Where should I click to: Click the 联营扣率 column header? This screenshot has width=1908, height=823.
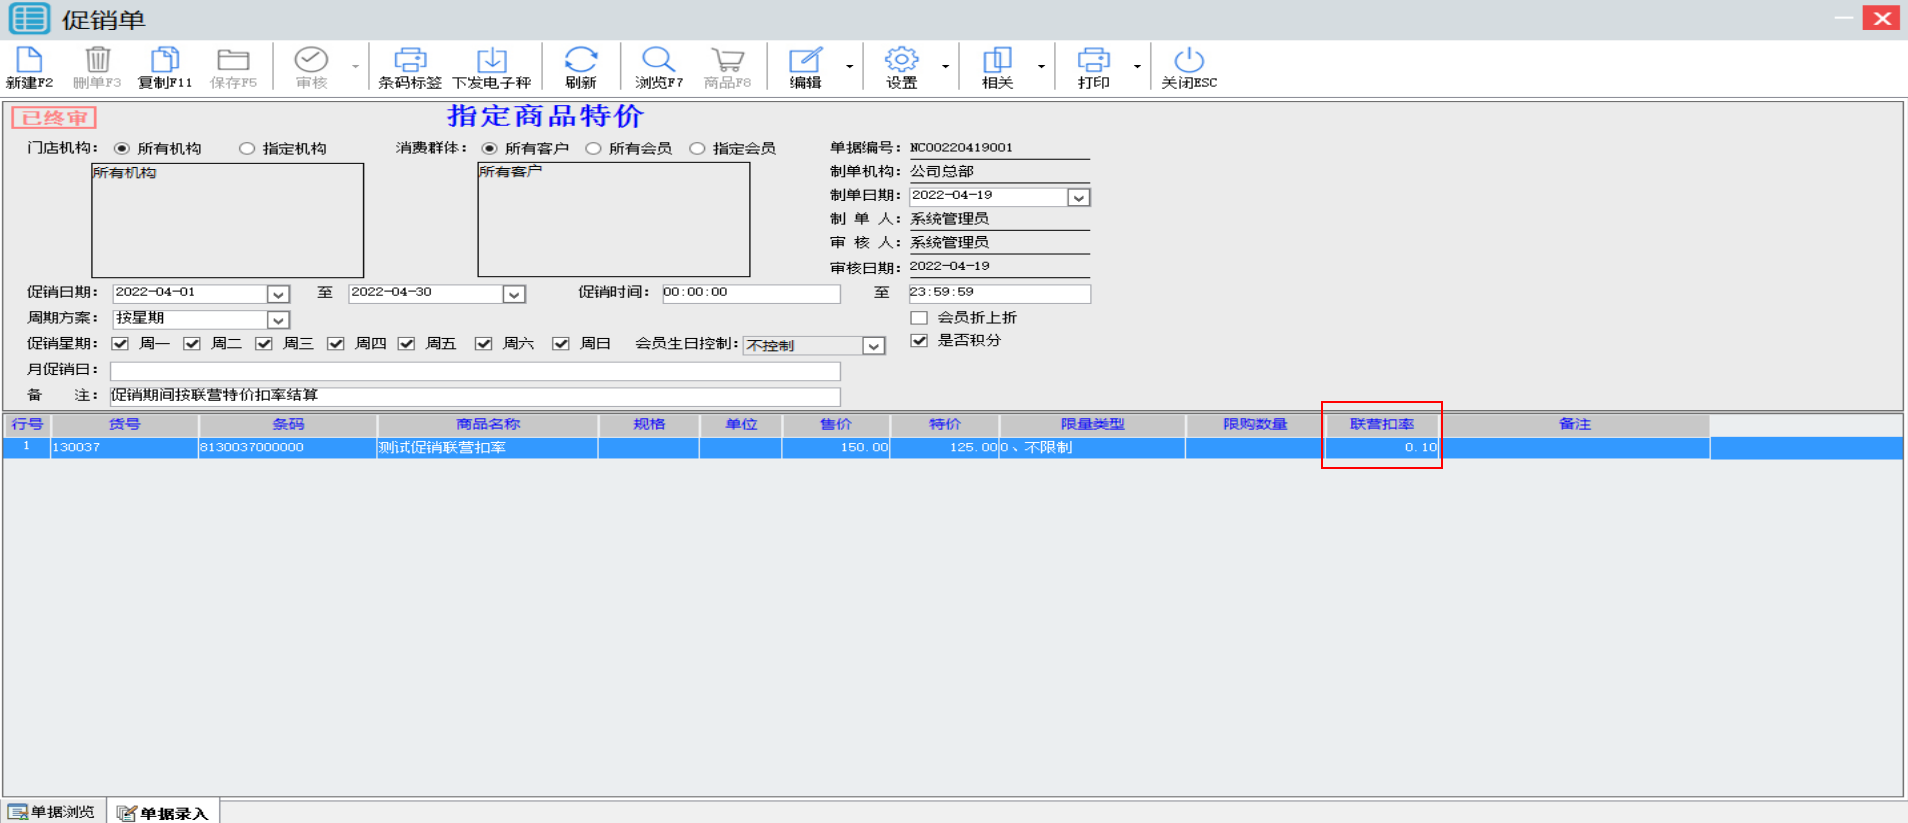[1381, 424]
